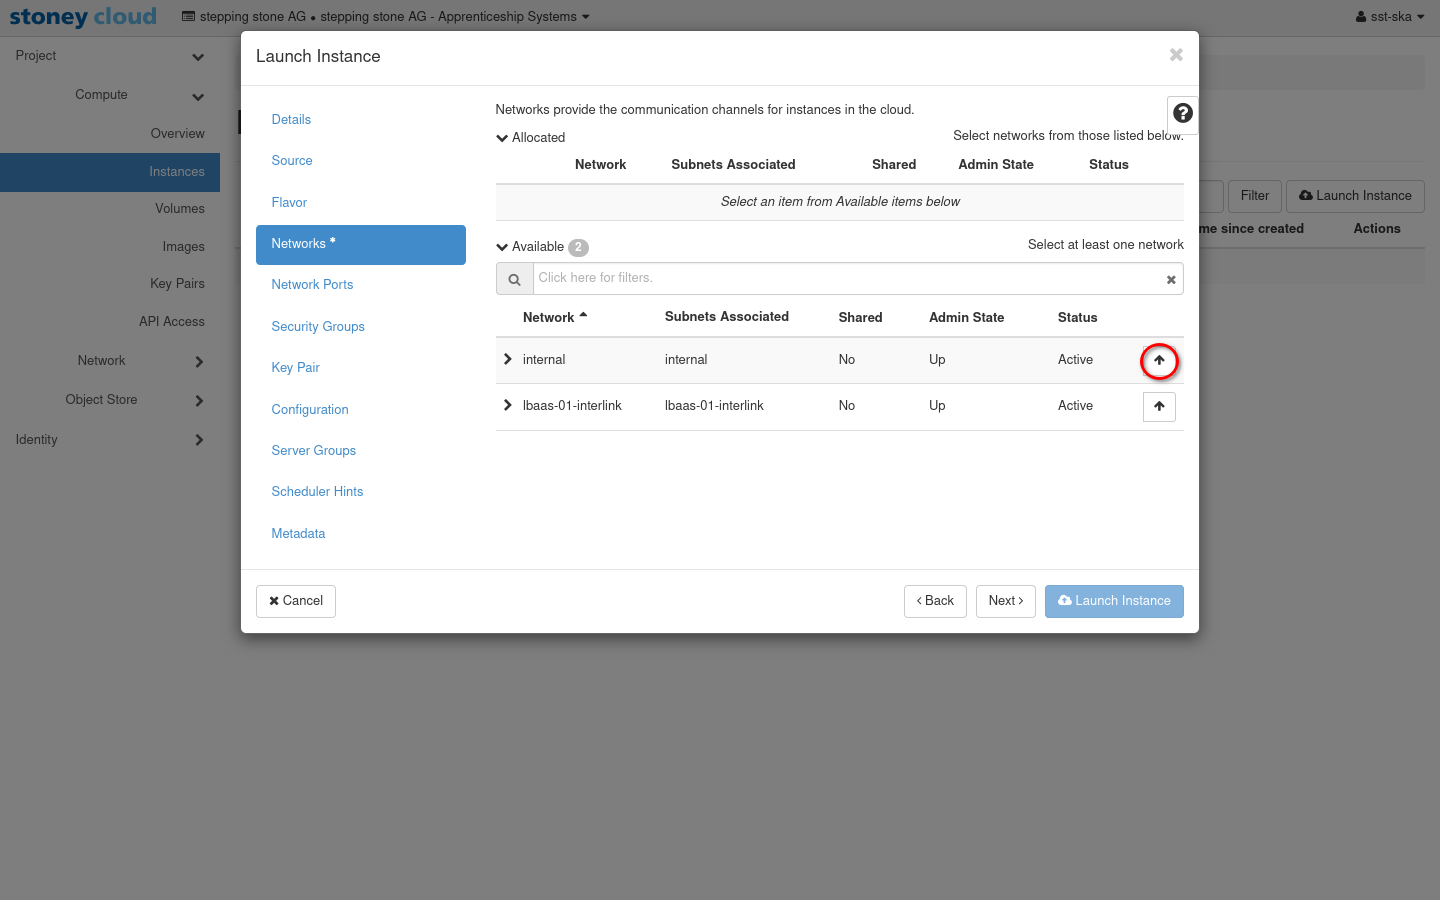Clear the filter field with x icon
The image size is (1440, 900).
click(x=1170, y=280)
